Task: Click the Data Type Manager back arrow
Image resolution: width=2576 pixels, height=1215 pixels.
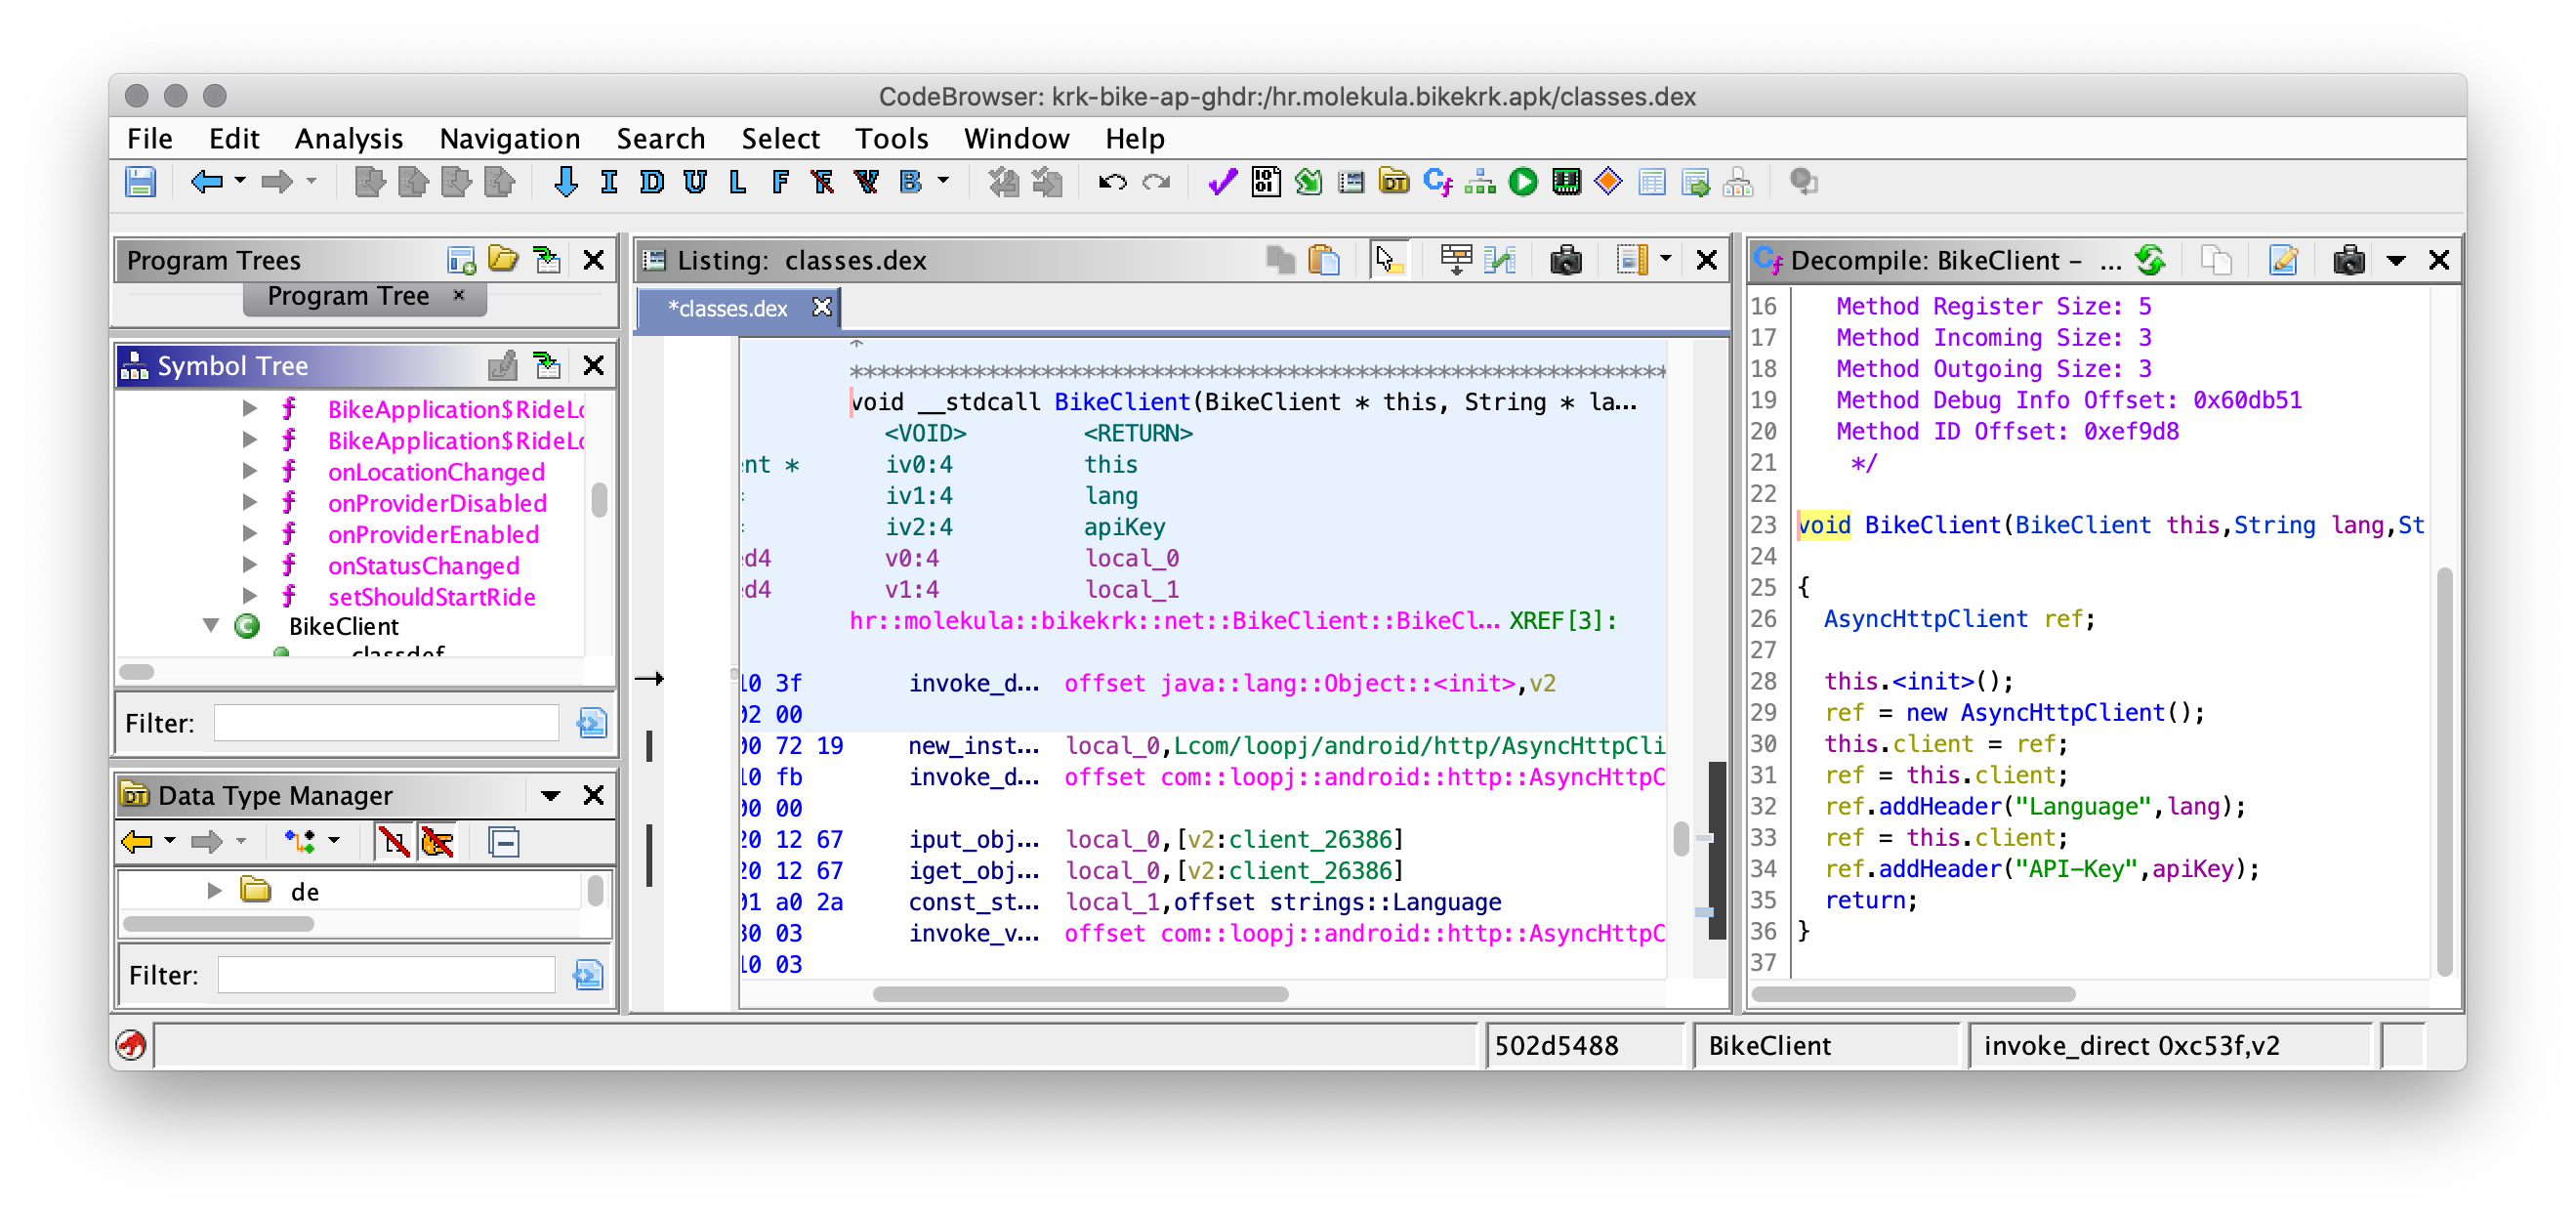Action: (x=136, y=843)
